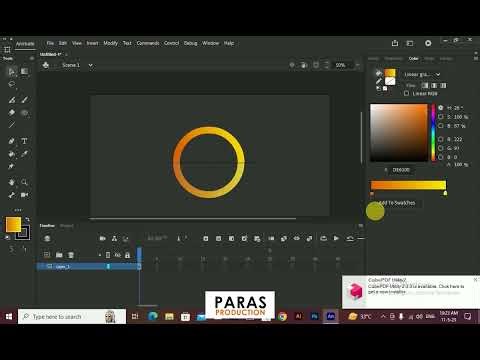Click the hex color value field
480x360 pixels.
(x=401, y=170)
